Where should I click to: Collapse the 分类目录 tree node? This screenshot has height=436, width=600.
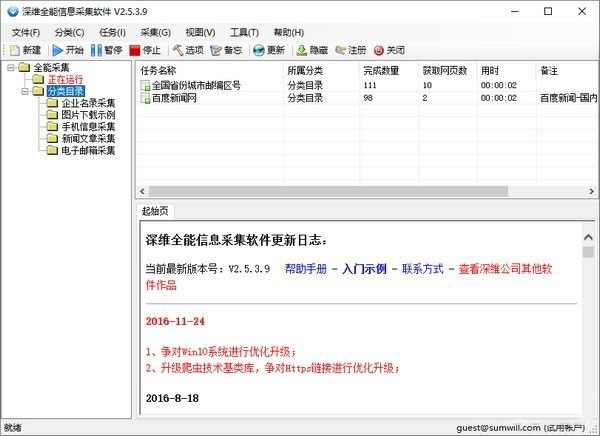pyautogui.click(x=25, y=91)
